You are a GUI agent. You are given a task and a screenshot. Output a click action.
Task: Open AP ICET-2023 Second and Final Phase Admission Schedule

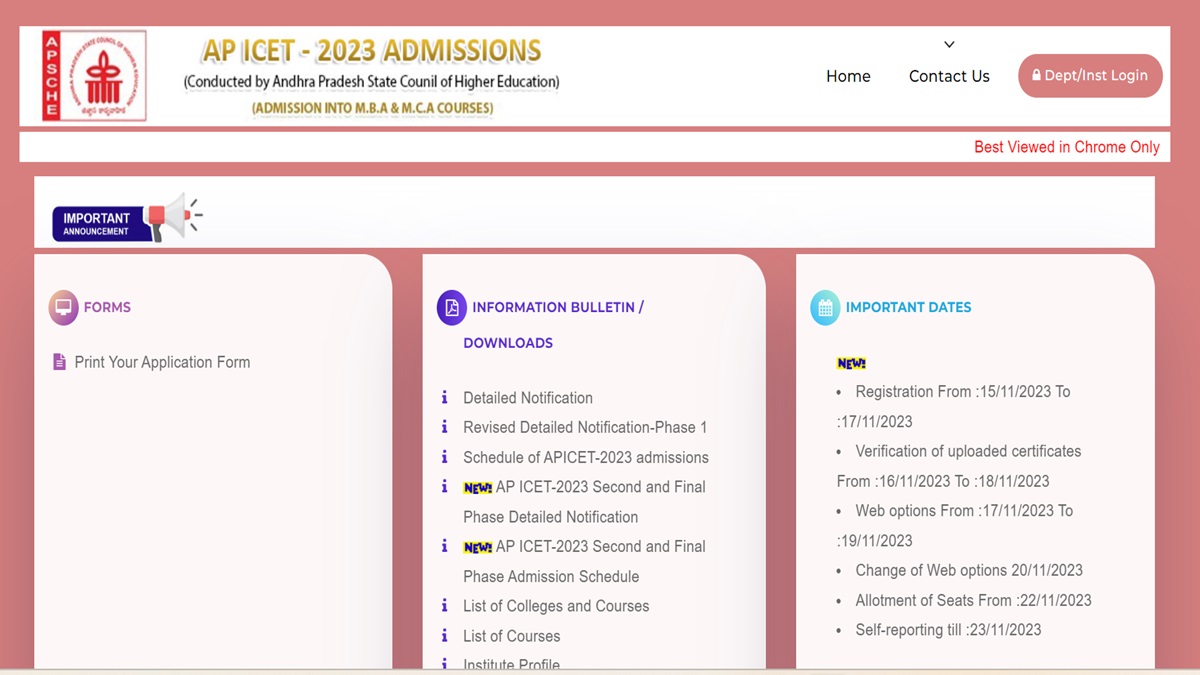click(584, 561)
